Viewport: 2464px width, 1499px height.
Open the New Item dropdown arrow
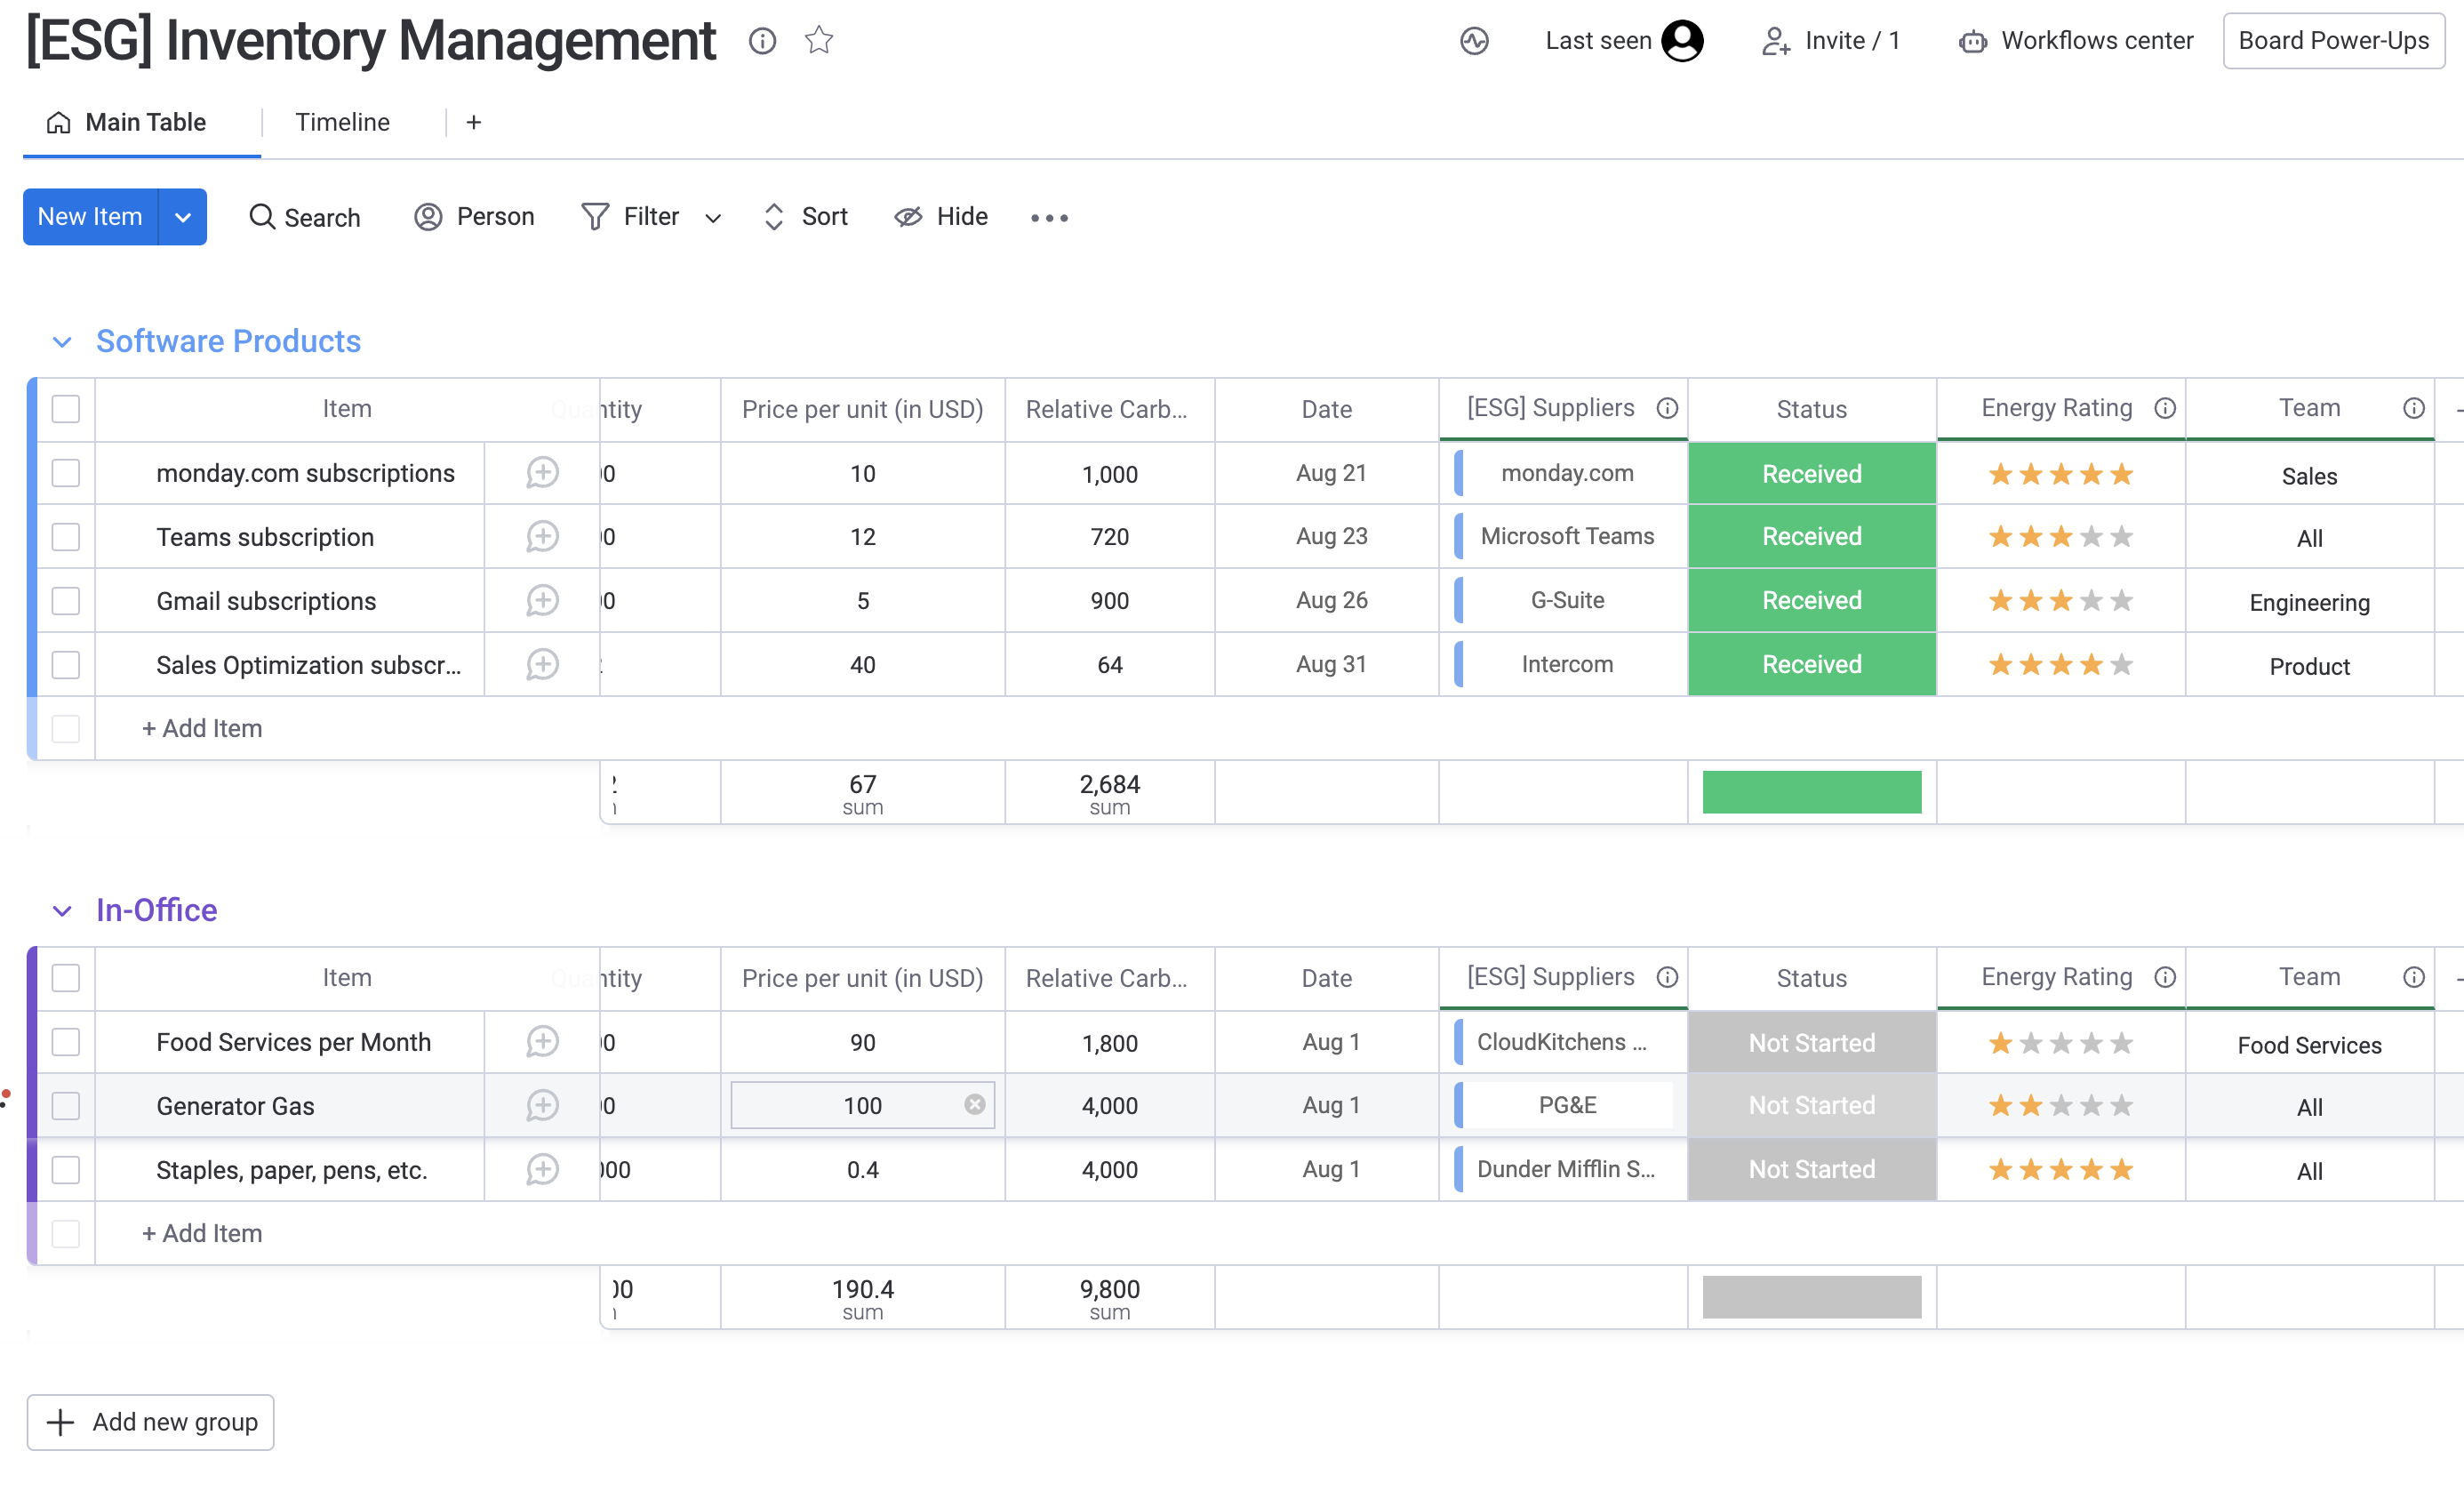point(183,217)
